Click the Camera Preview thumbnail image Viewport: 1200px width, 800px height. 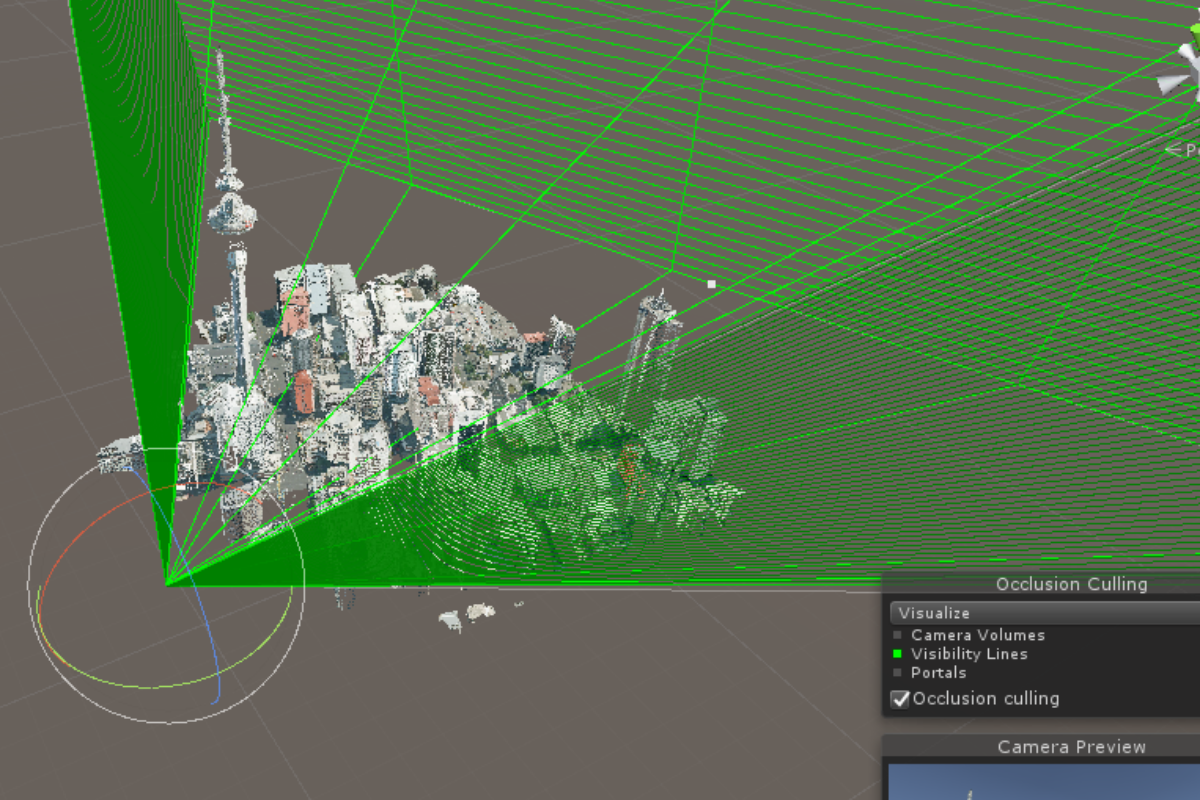pyautogui.click(x=1043, y=783)
